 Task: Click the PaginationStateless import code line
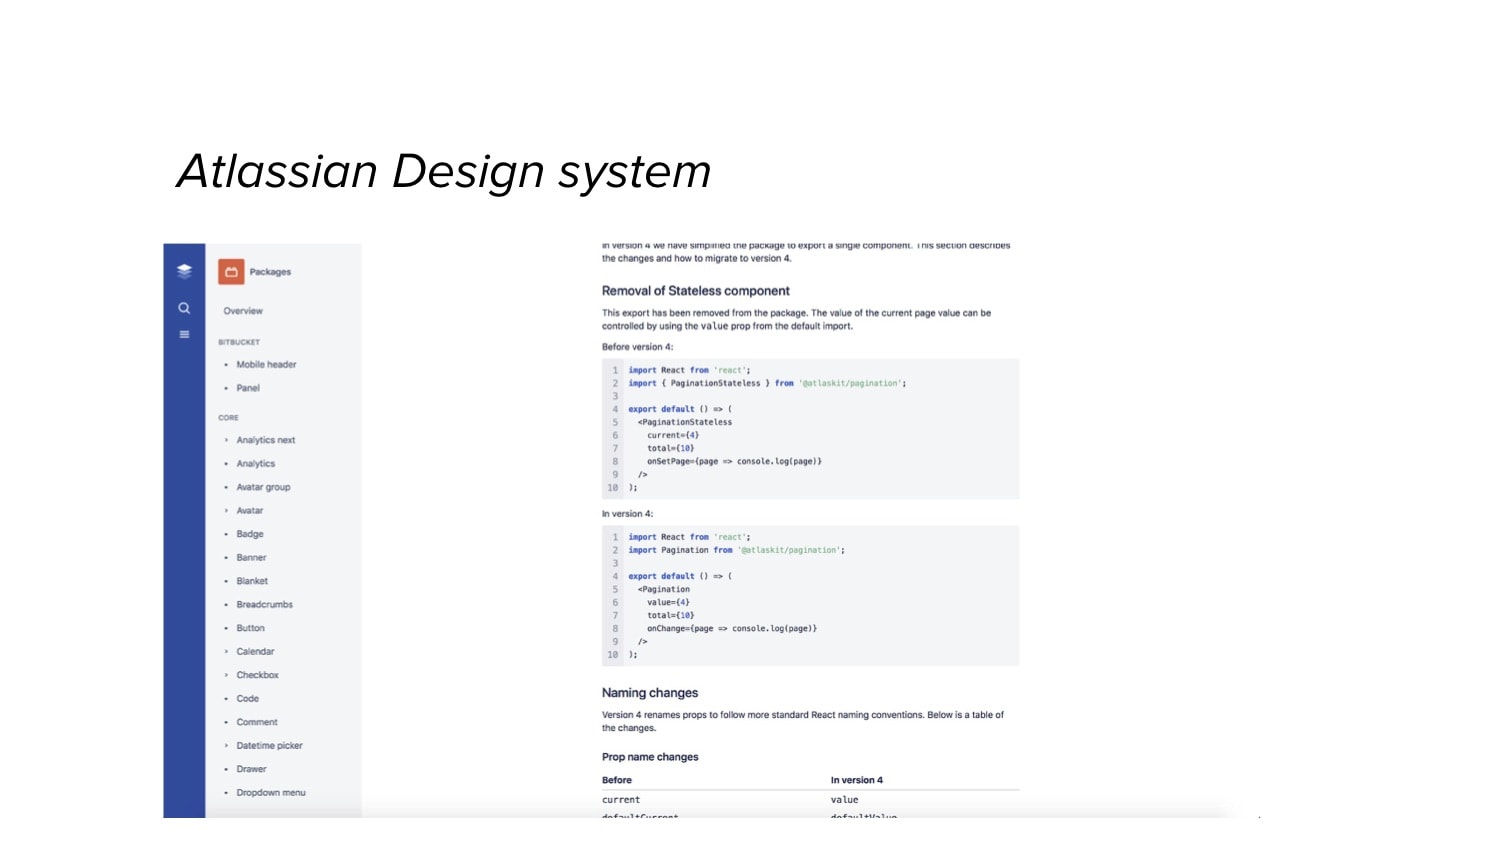click(x=767, y=383)
